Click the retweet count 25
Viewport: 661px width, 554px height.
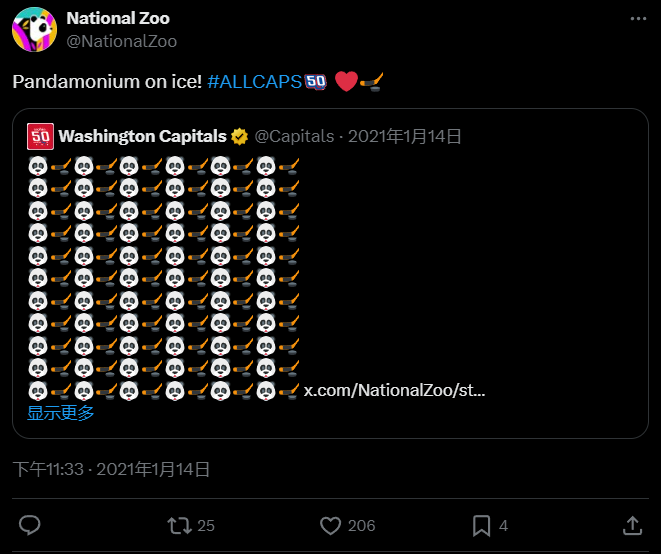point(206,525)
